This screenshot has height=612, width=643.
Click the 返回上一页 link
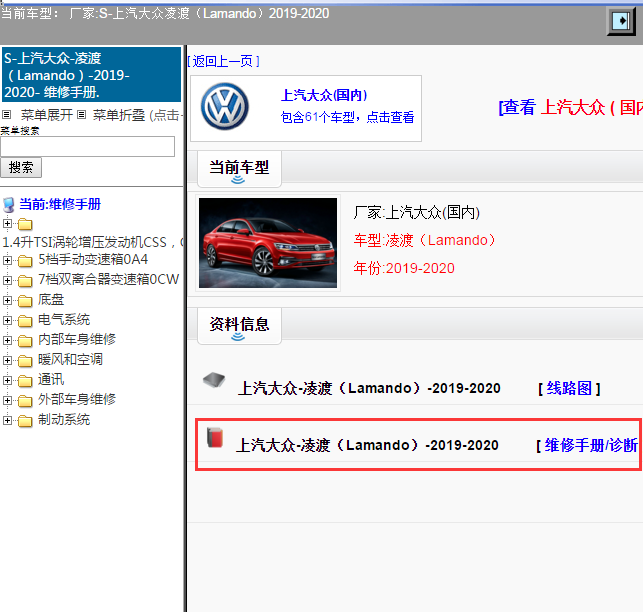223,62
